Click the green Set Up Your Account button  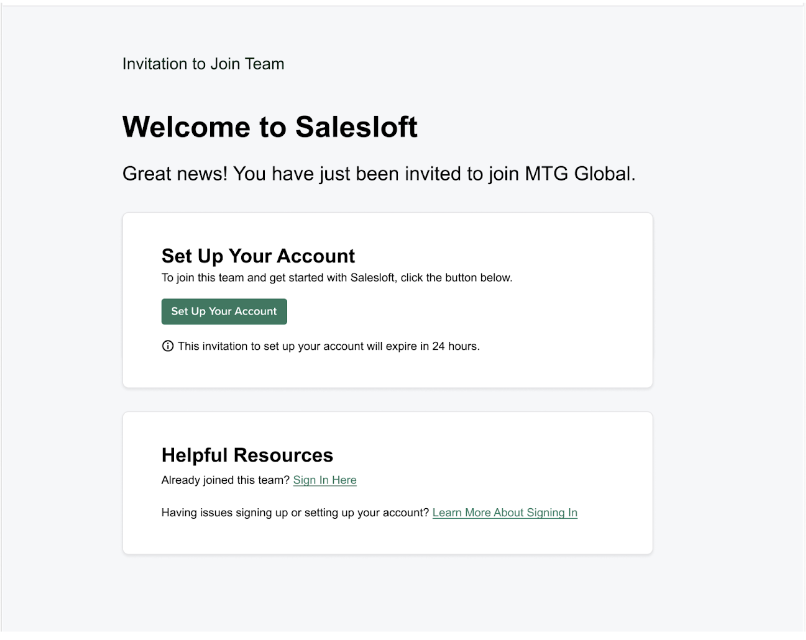(x=223, y=311)
